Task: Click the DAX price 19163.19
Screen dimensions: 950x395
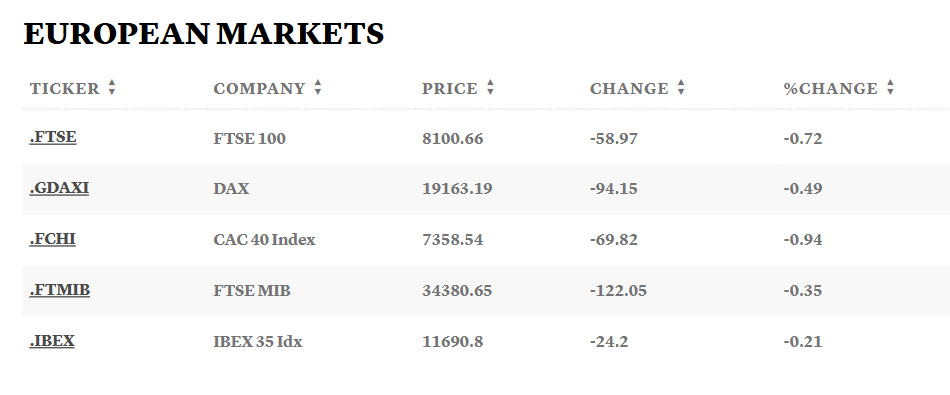Action: (457, 188)
